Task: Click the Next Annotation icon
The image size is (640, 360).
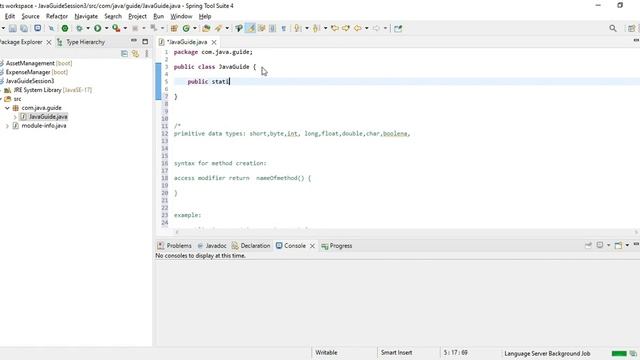Action: click(298, 28)
